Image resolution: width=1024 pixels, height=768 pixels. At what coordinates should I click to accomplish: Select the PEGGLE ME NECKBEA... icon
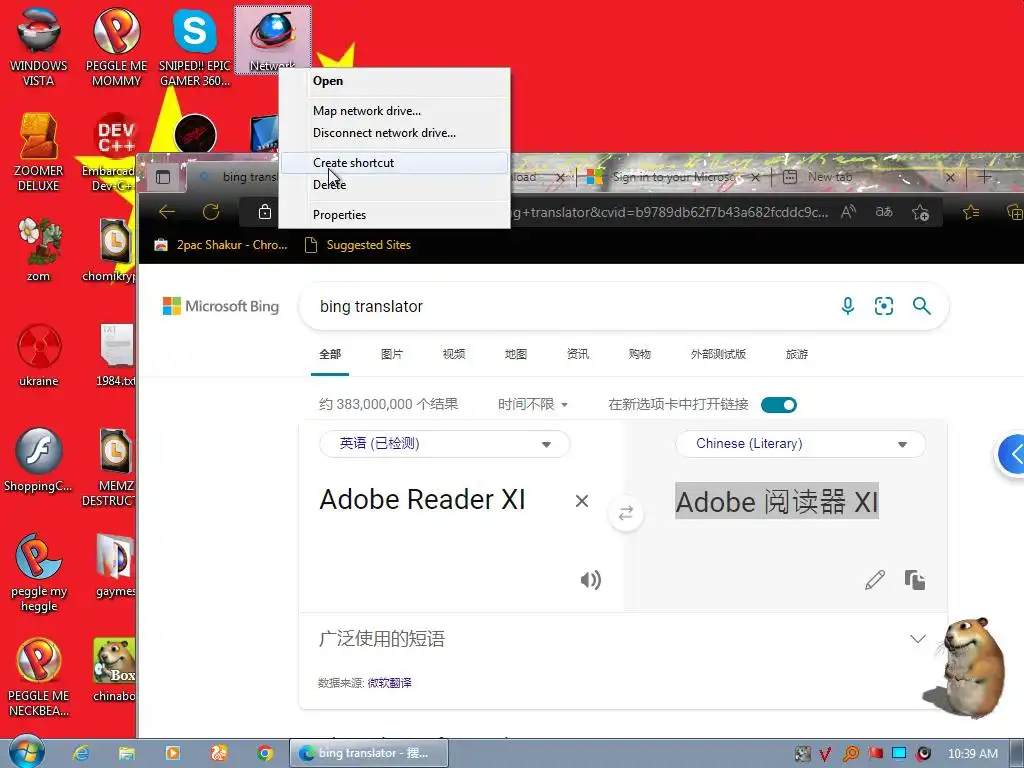pos(39,677)
